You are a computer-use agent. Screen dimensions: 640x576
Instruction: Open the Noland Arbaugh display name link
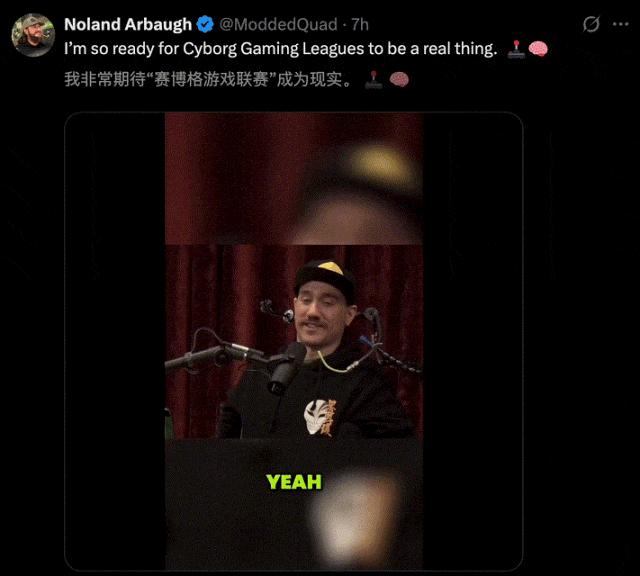pos(128,24)
